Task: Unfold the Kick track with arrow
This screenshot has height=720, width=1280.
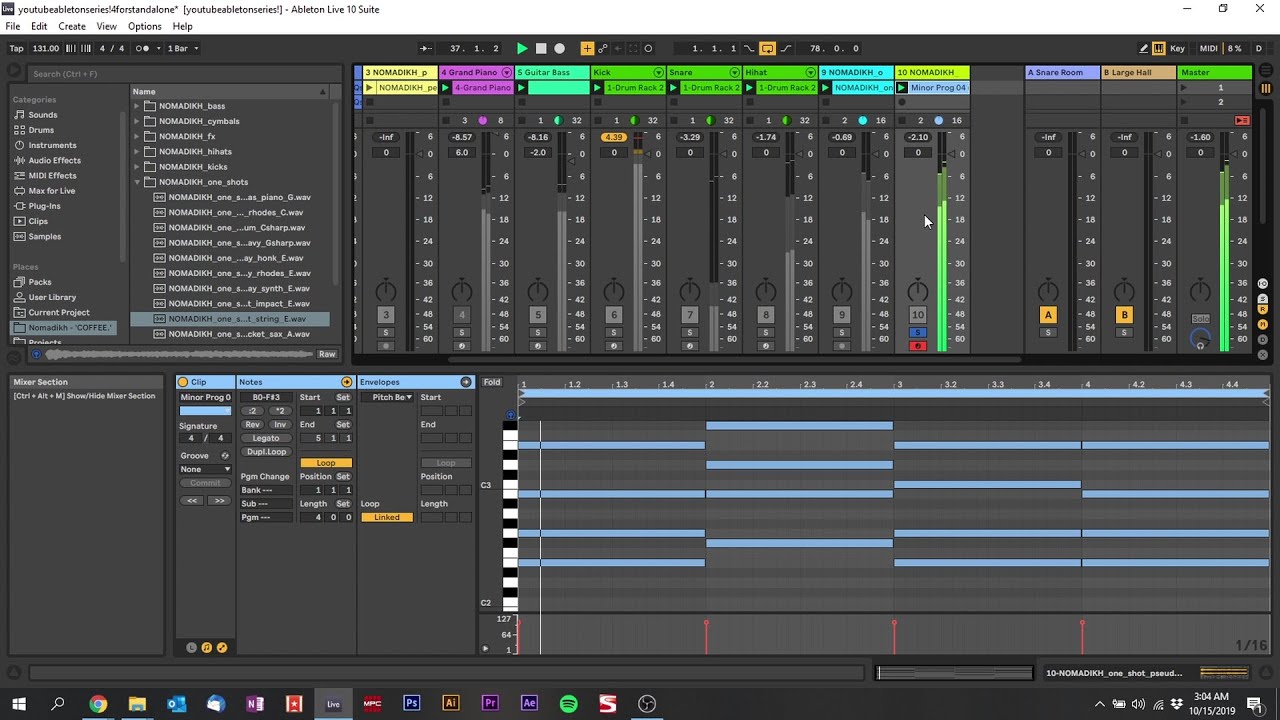Action: (658, 72)
